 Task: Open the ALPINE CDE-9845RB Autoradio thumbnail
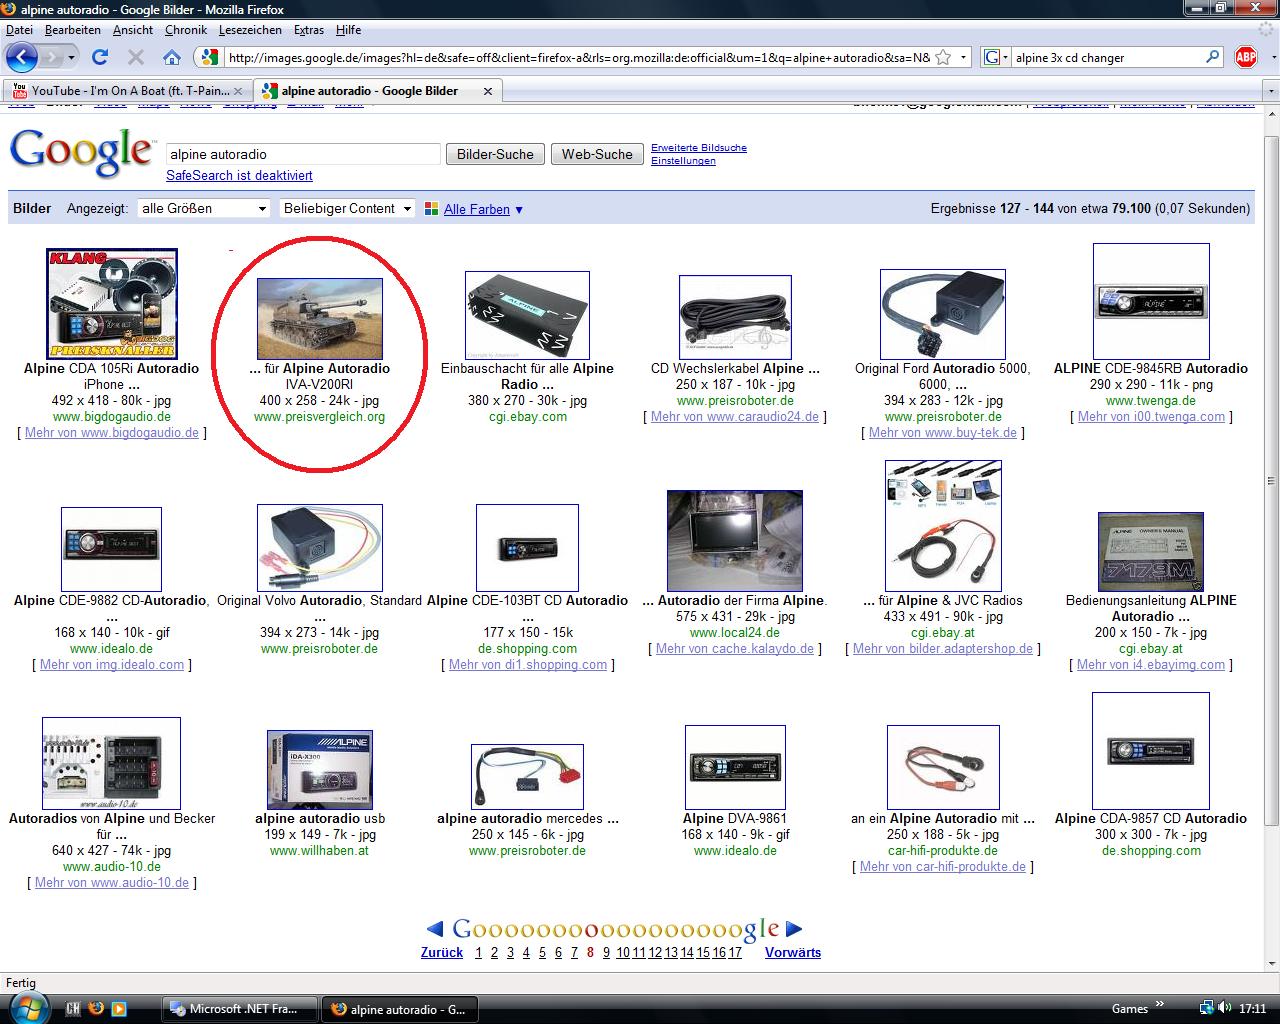pyautogui.click(x=1151, y=300)
